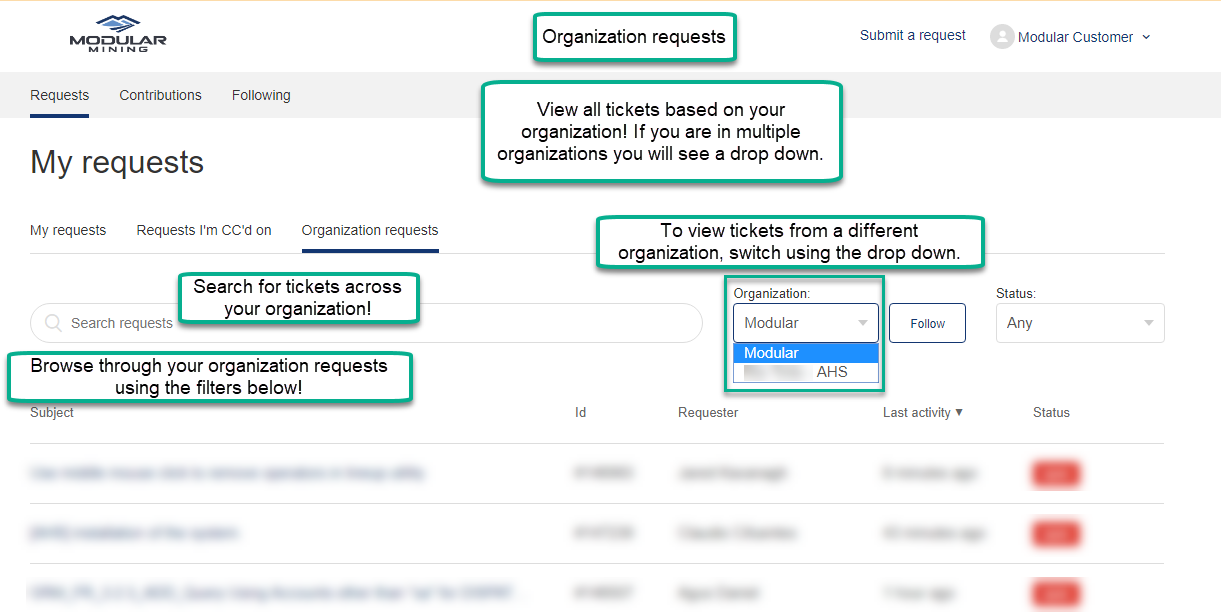Click the Id column header
The image size is (1221, 615).
tap(581, 412)
